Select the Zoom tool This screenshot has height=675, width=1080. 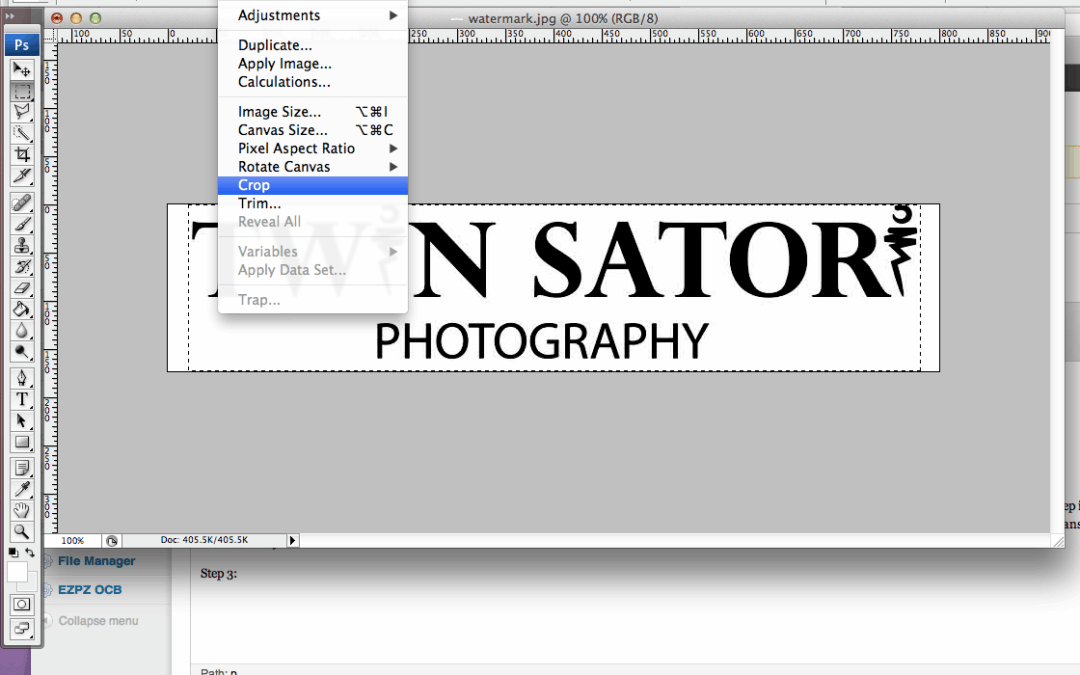click(22, 532)
